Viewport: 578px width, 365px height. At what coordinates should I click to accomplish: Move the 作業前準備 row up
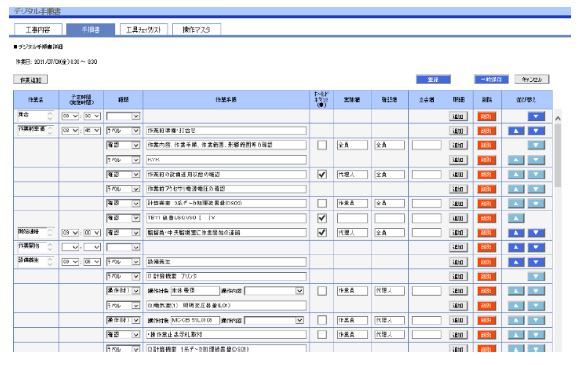516,131
